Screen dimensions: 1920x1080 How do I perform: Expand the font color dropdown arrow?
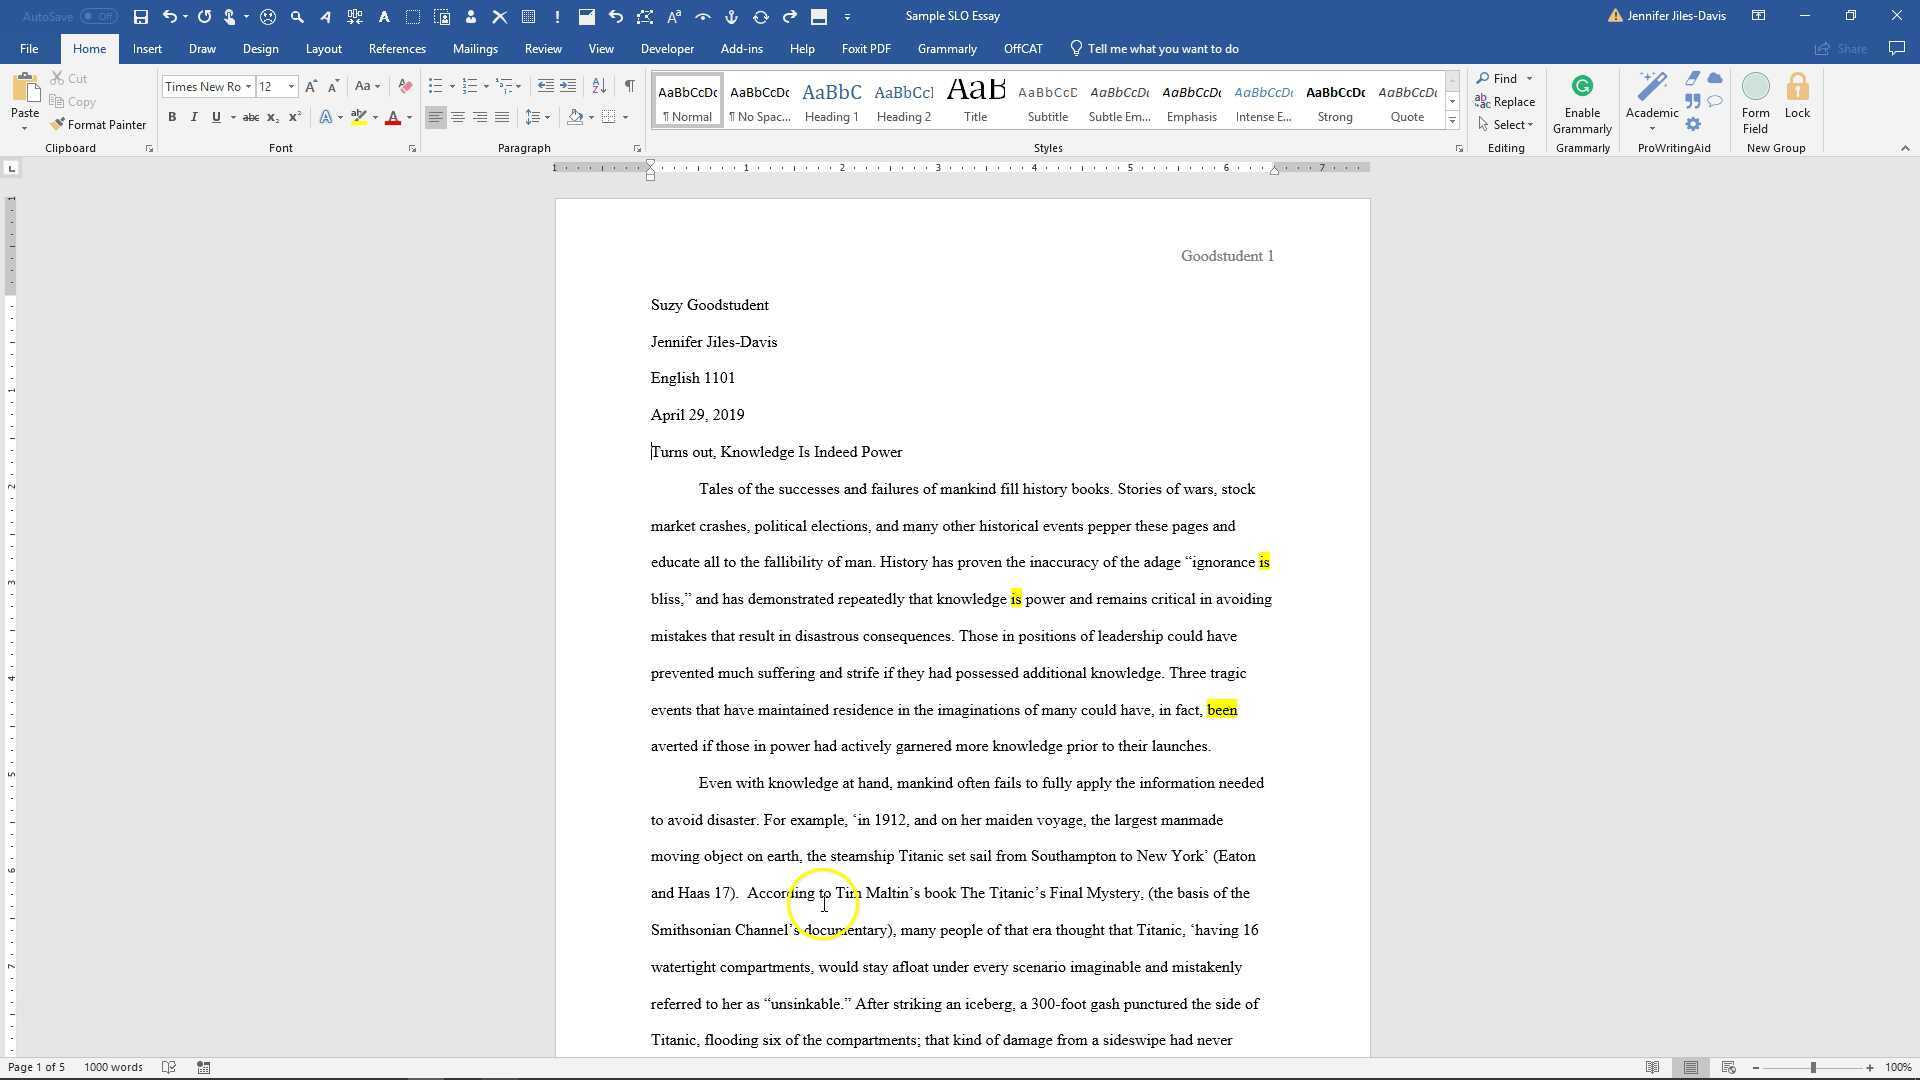click(x=409, y=117)
